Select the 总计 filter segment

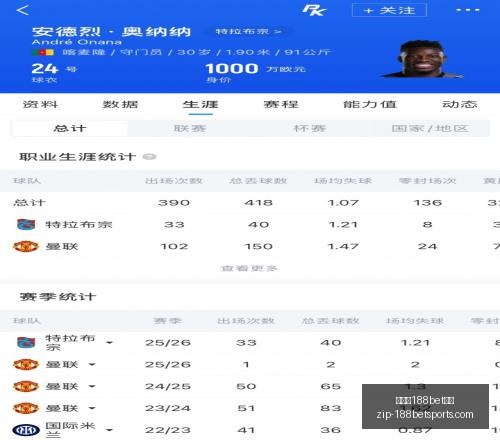(x=70, y=128)
